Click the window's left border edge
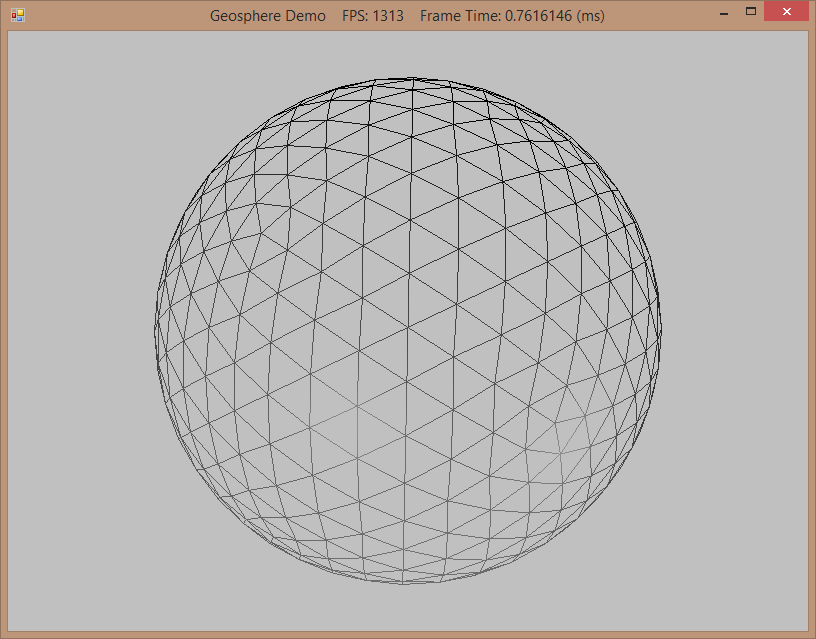The width and height of the screenshot is (816, 639). [x=3, y=330]
